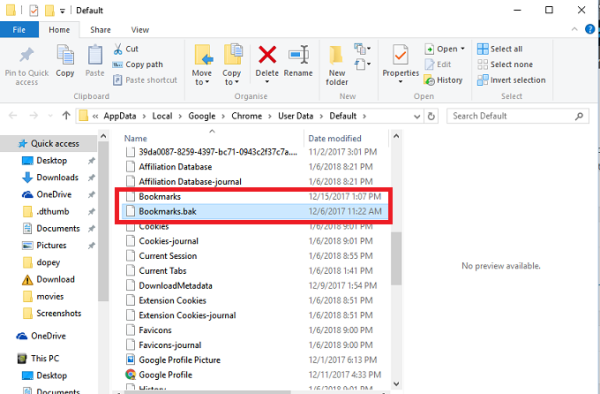The image size is (600, 394).
Task: Collapse the ribbon with caret icon
Action: coord(574,29)
